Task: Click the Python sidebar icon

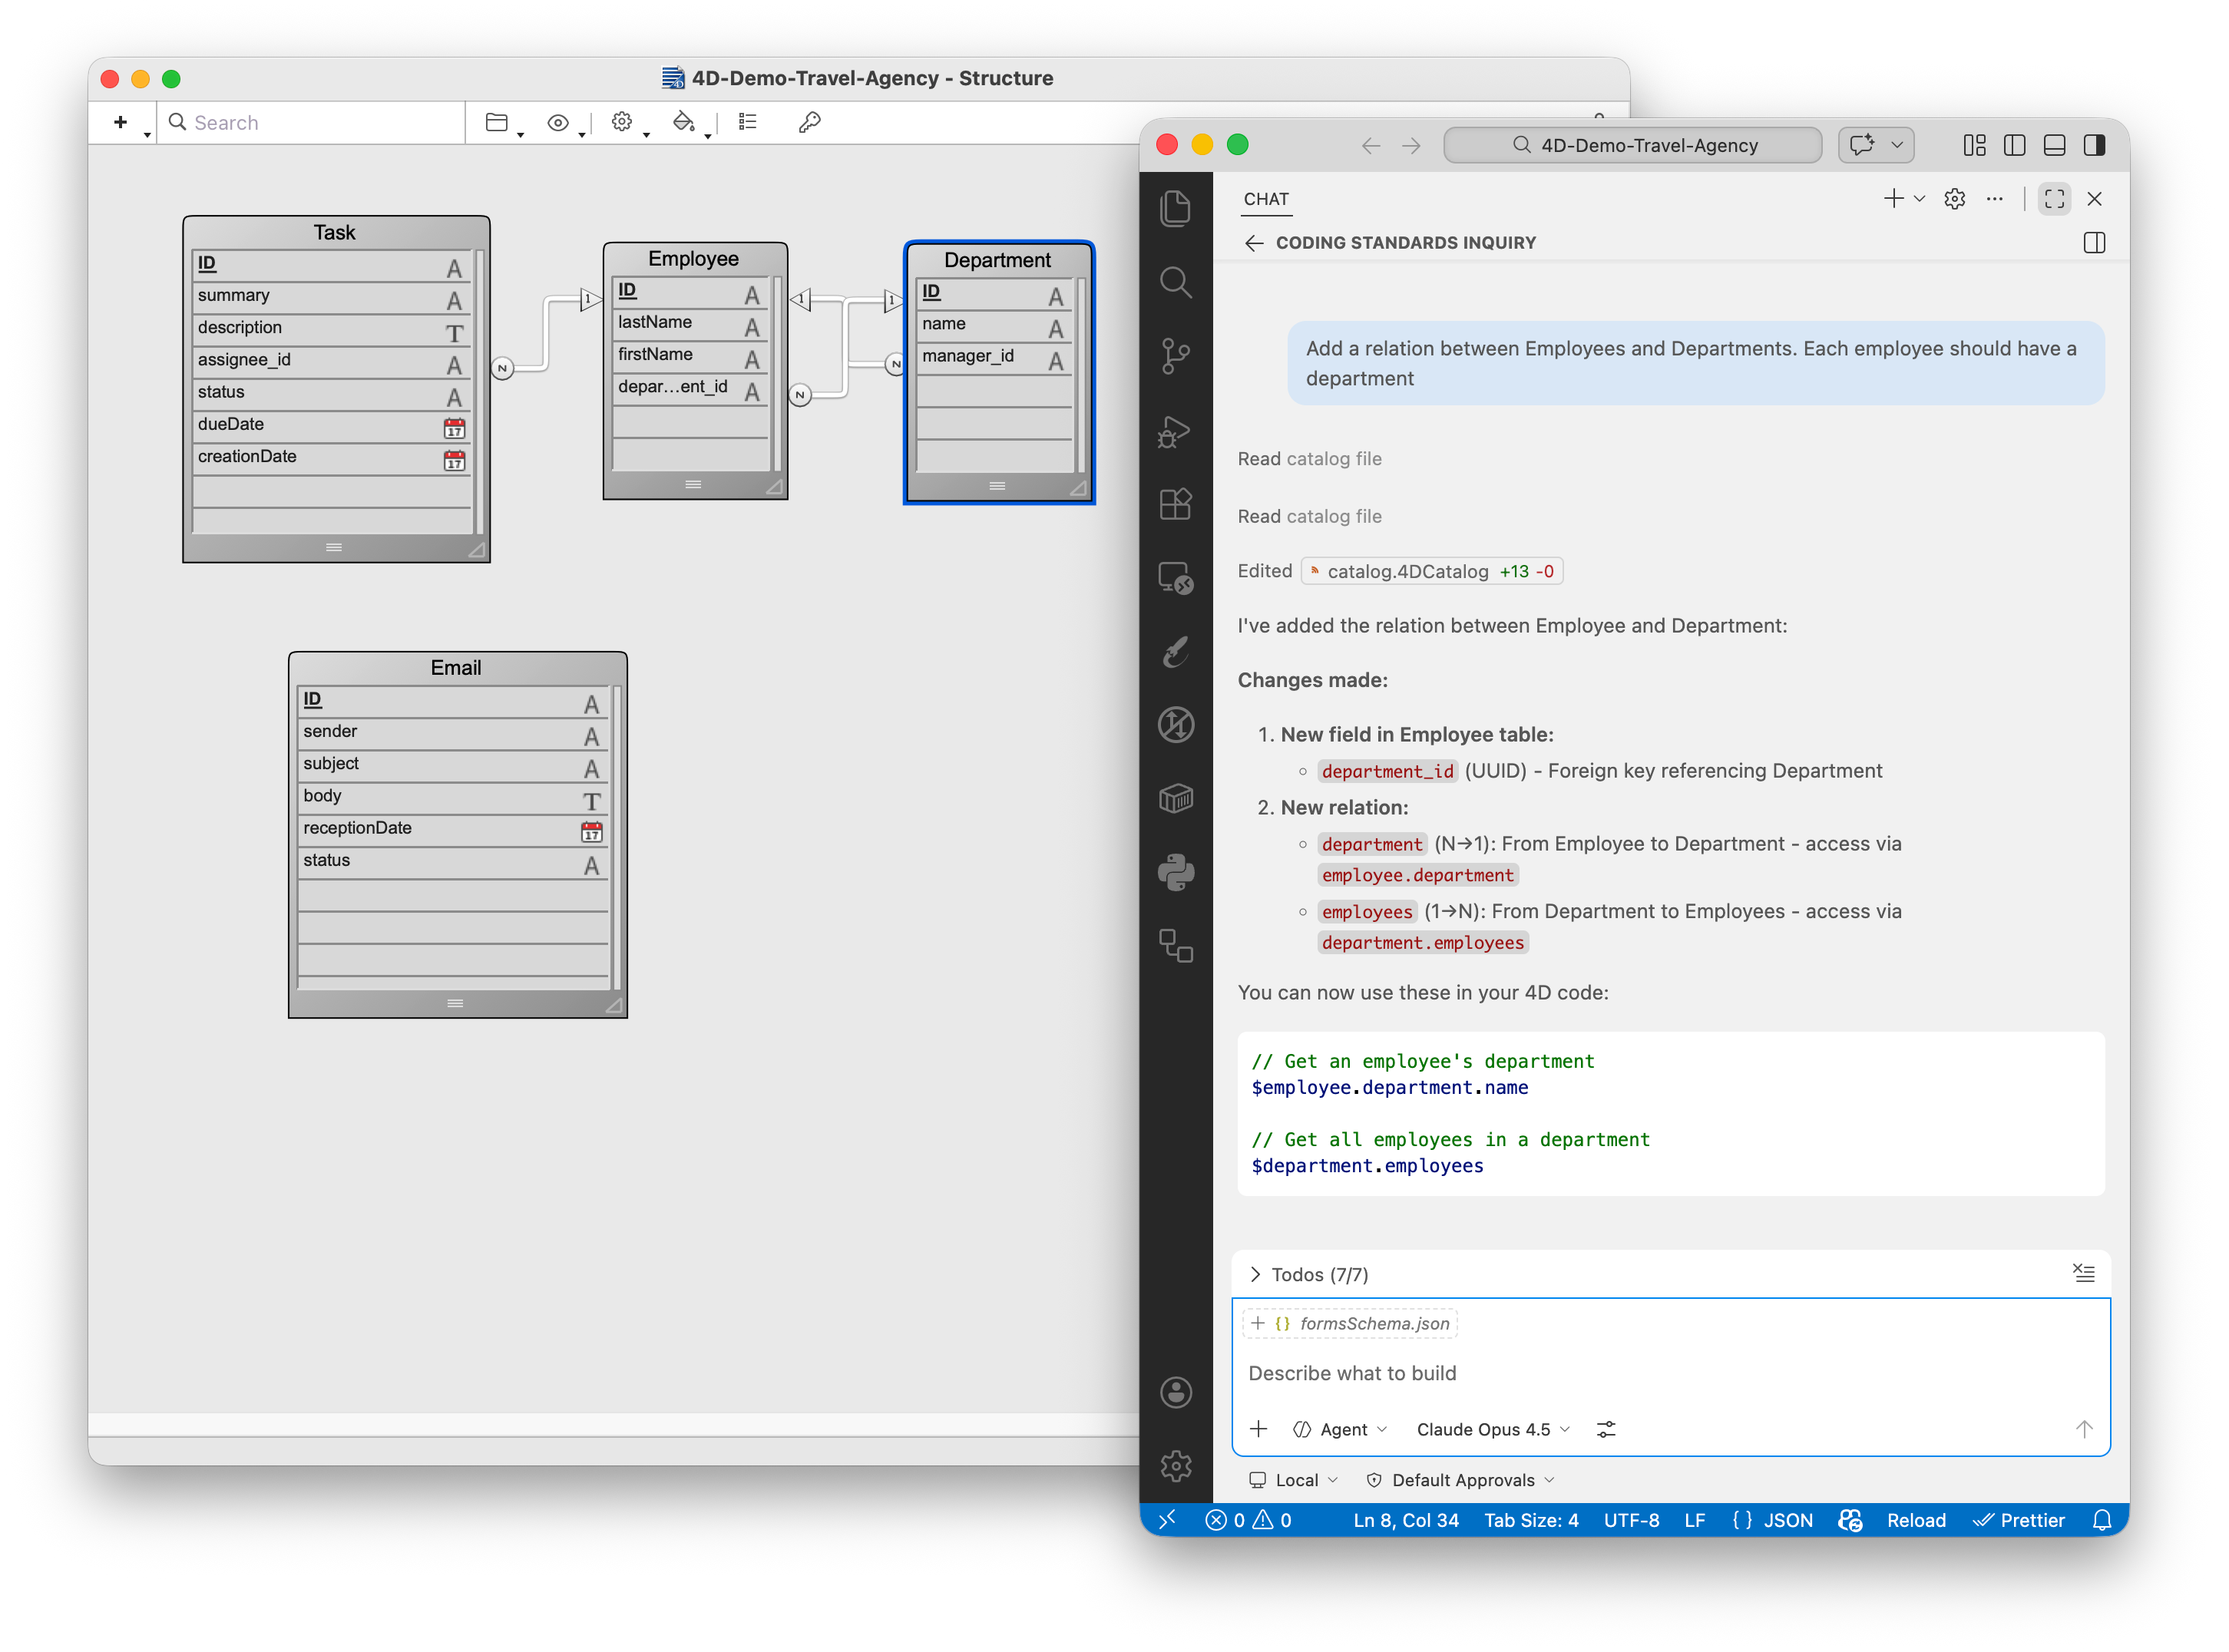Action: click(1175, 872)
